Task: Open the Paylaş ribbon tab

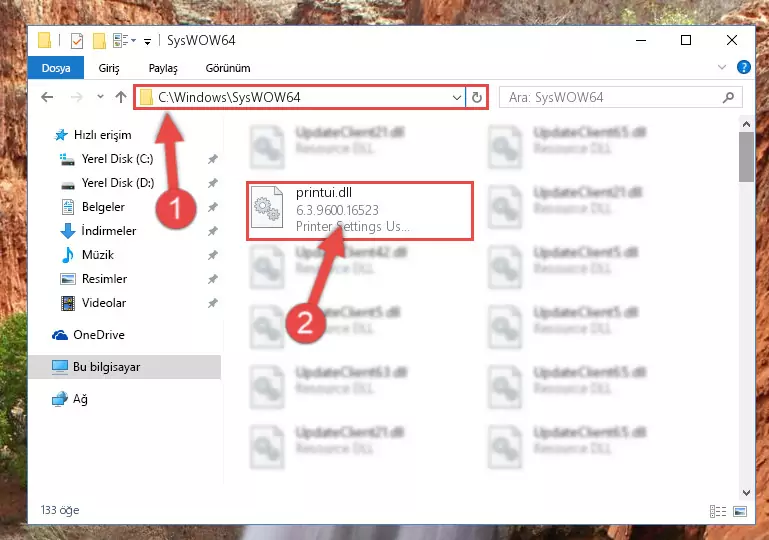Action: (163, 68)
